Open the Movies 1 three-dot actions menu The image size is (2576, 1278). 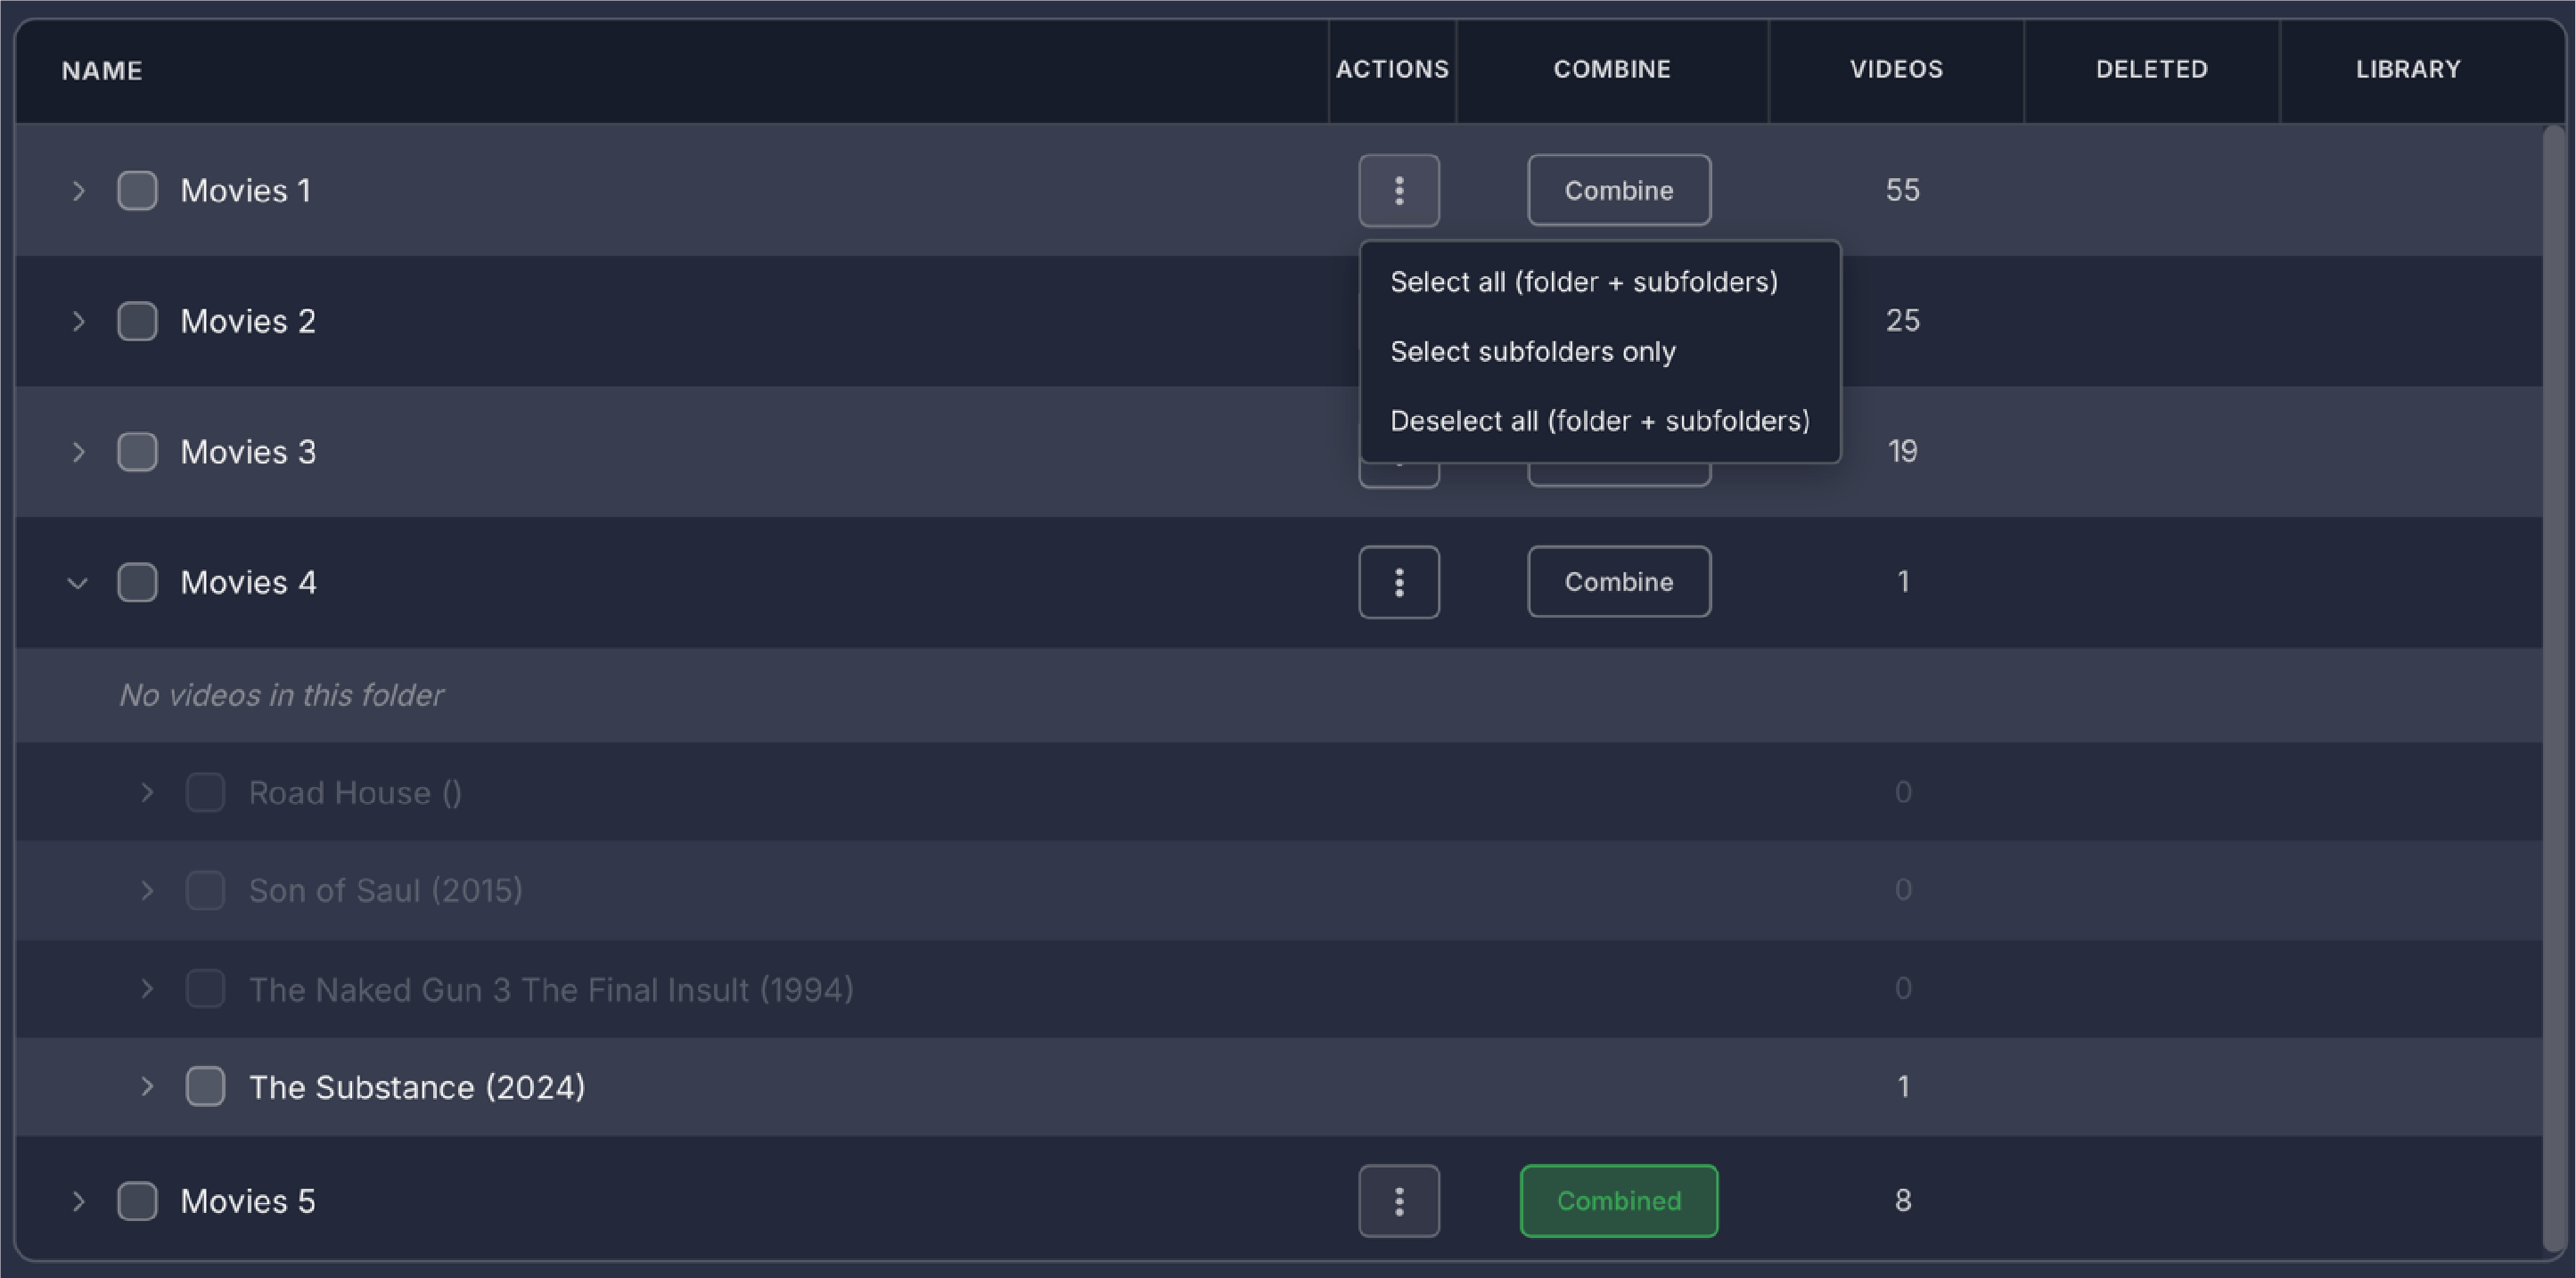pyautogui.click(x=1398, y=190)
